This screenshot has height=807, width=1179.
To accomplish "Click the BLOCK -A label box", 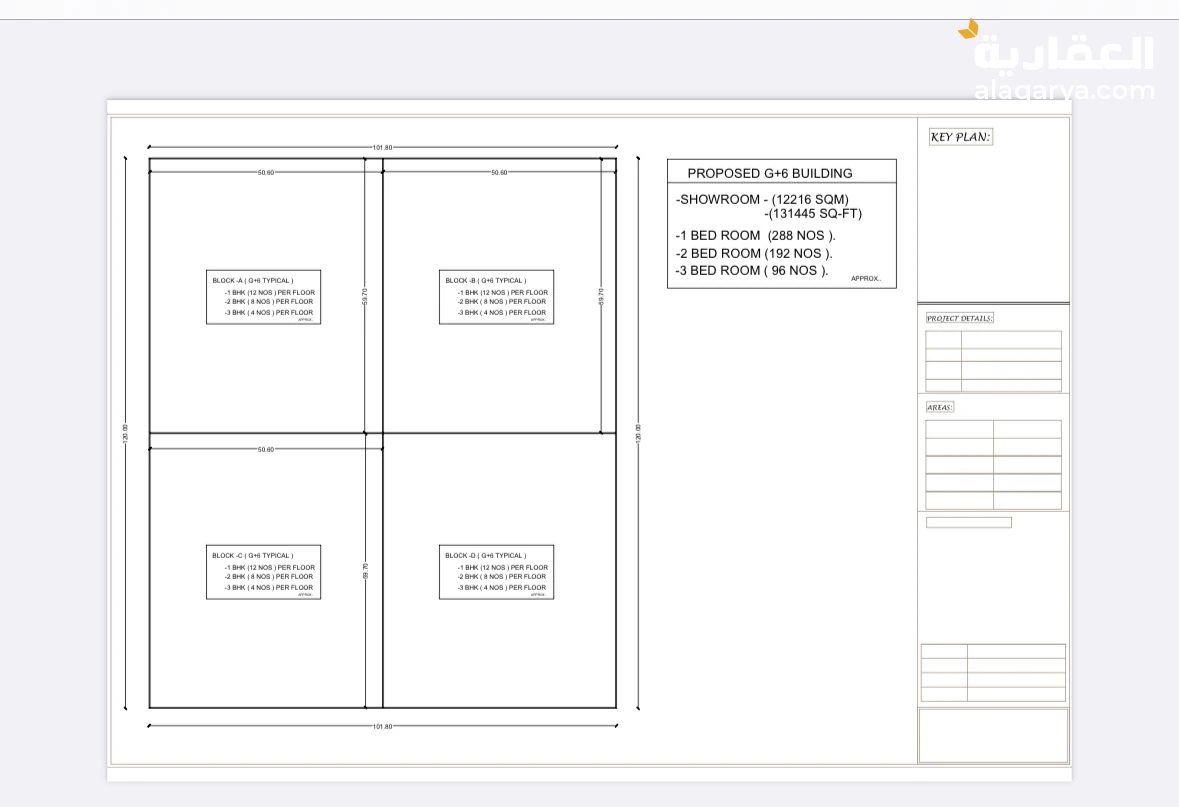I will click(263, 297).
